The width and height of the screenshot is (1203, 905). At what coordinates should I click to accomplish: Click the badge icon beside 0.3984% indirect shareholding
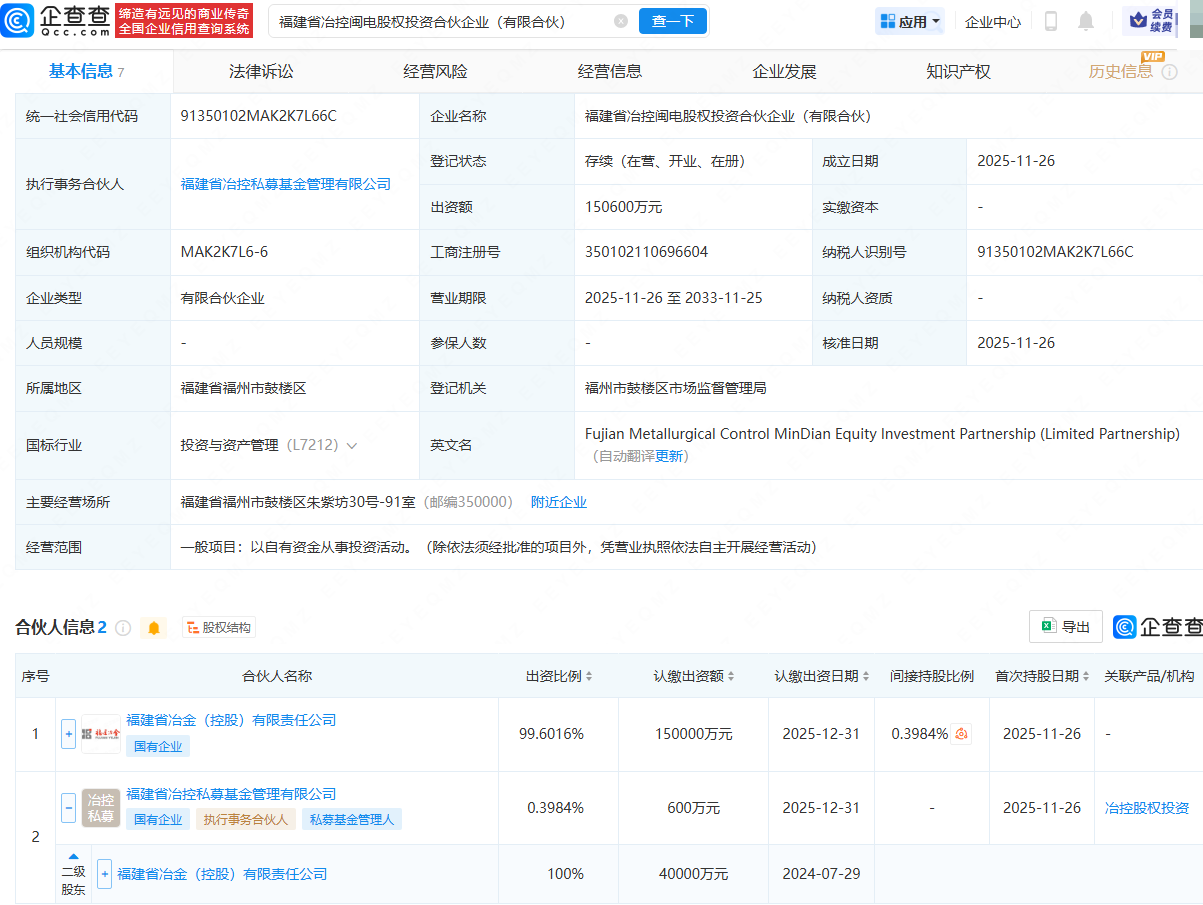point(961,733)
